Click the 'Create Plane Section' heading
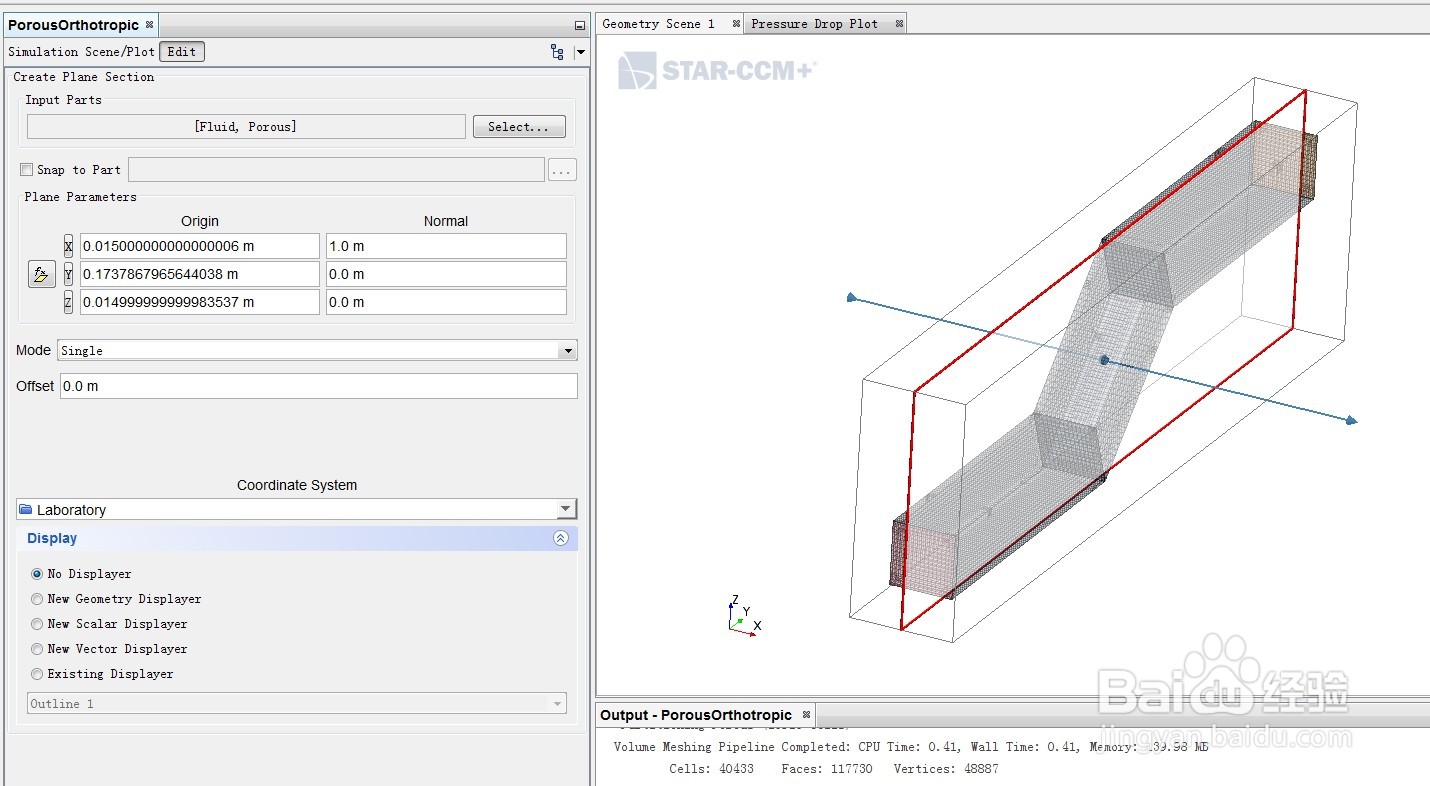 (x=84, y=77)
